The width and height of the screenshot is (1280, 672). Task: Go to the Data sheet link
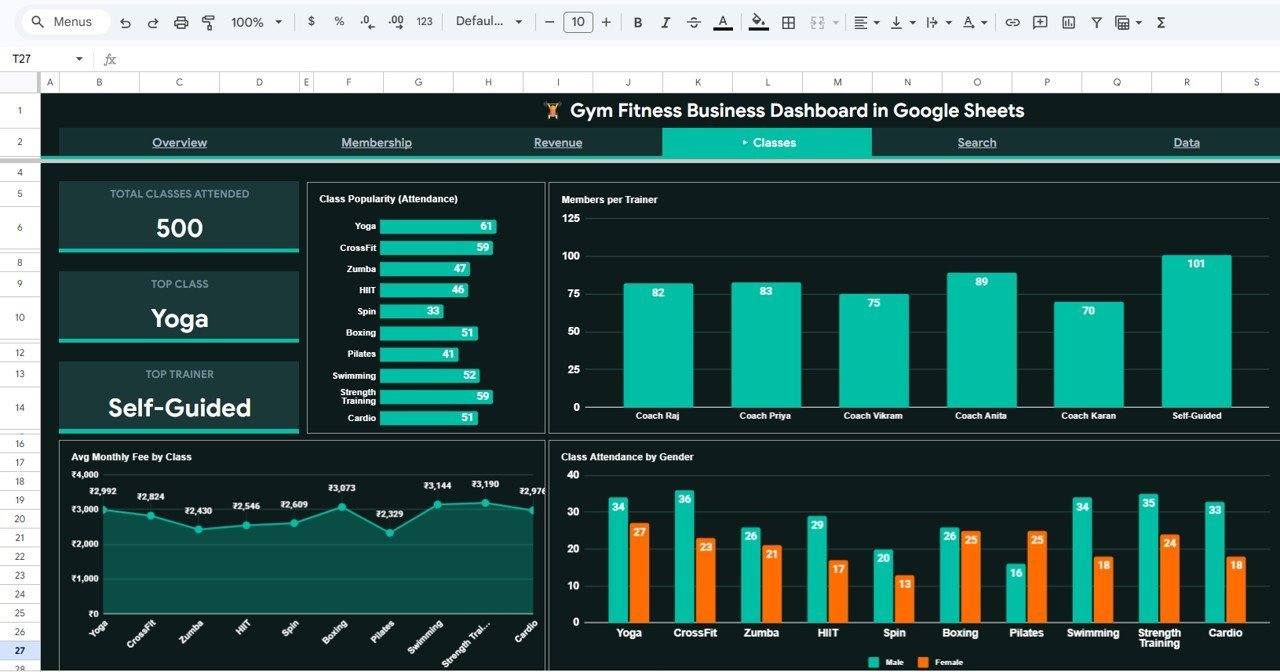[x=1186, y=143]
